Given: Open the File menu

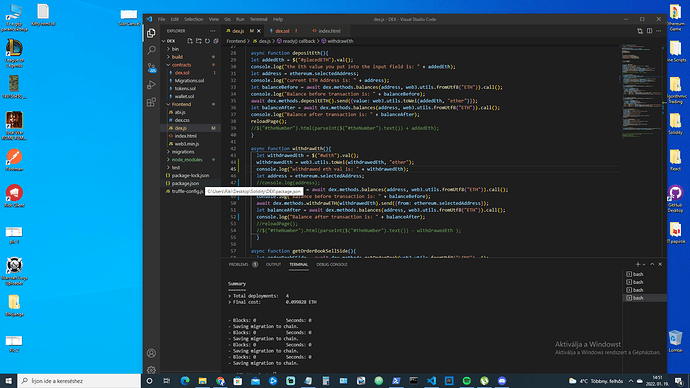Looking at the screenshot, I should pyautogui.click(x=161, y=19).
